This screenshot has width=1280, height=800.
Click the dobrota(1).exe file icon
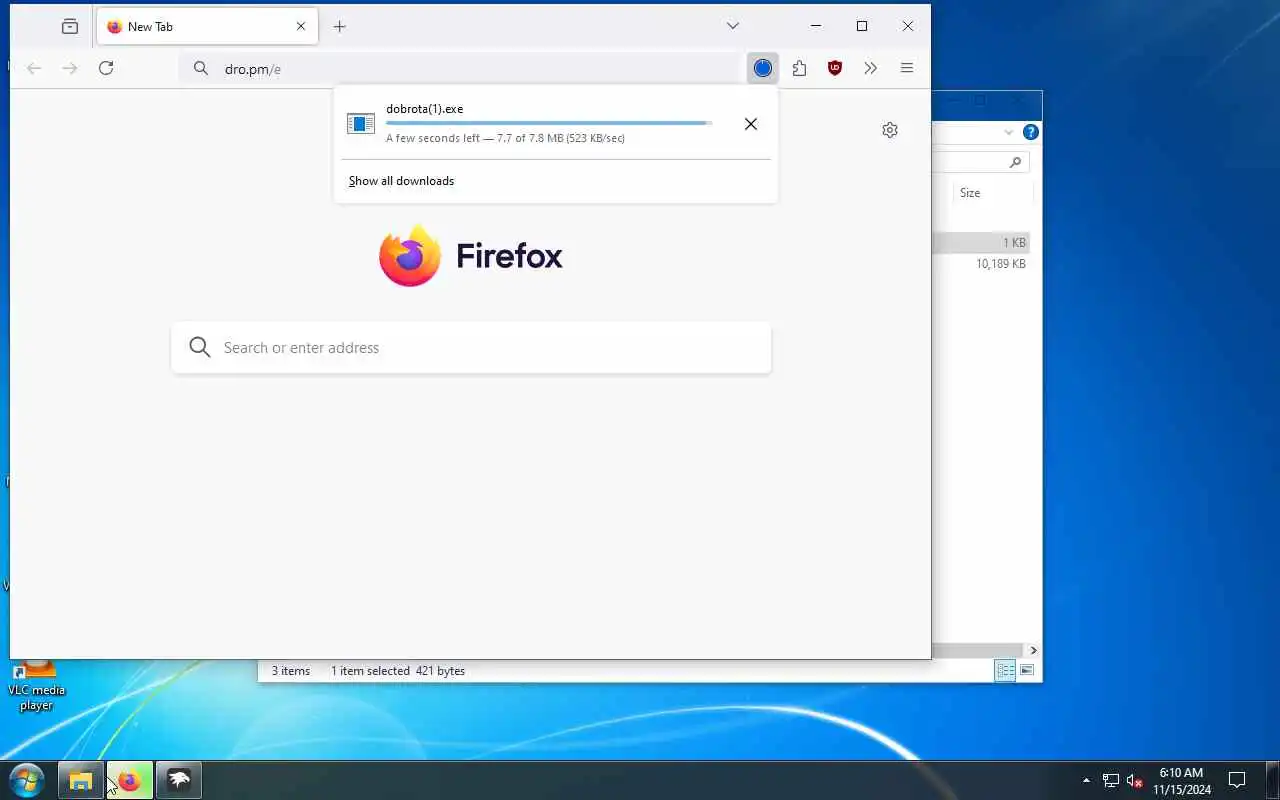point(361,124)
